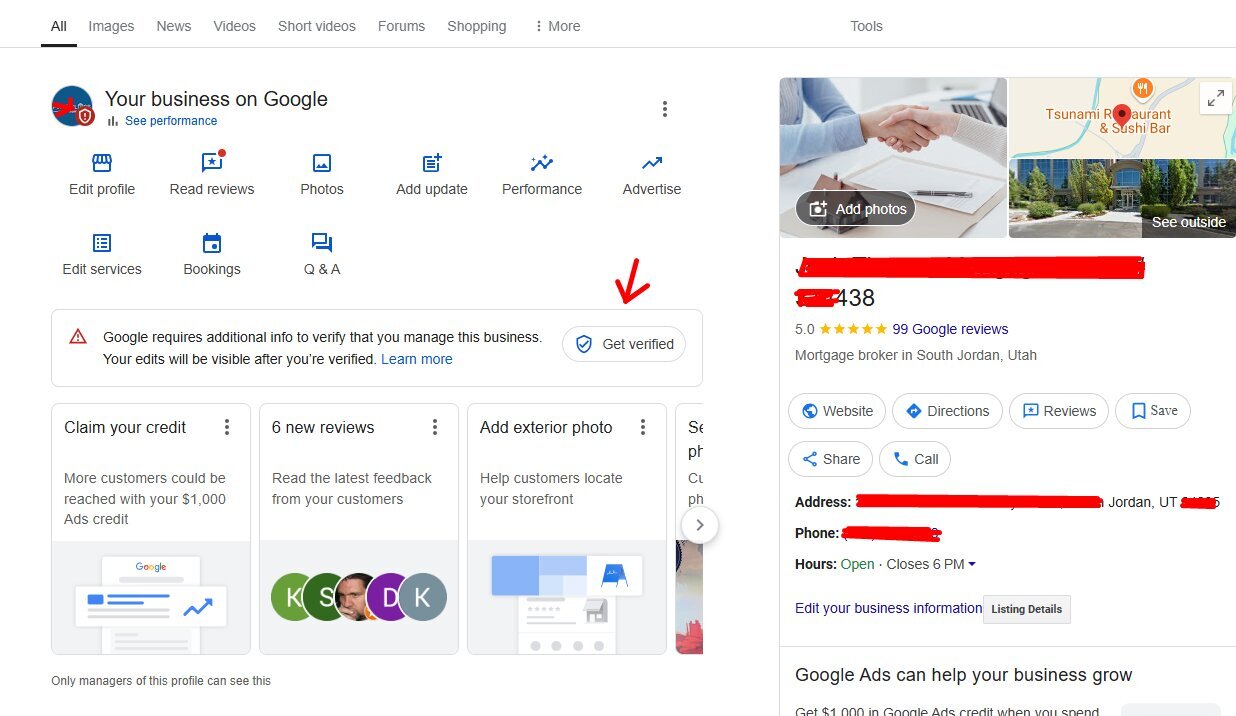The width and height of the screenshot is (1236, 716).
Task: Show next suggestion cards with chevron arrow
Action: tap(700, 524)
